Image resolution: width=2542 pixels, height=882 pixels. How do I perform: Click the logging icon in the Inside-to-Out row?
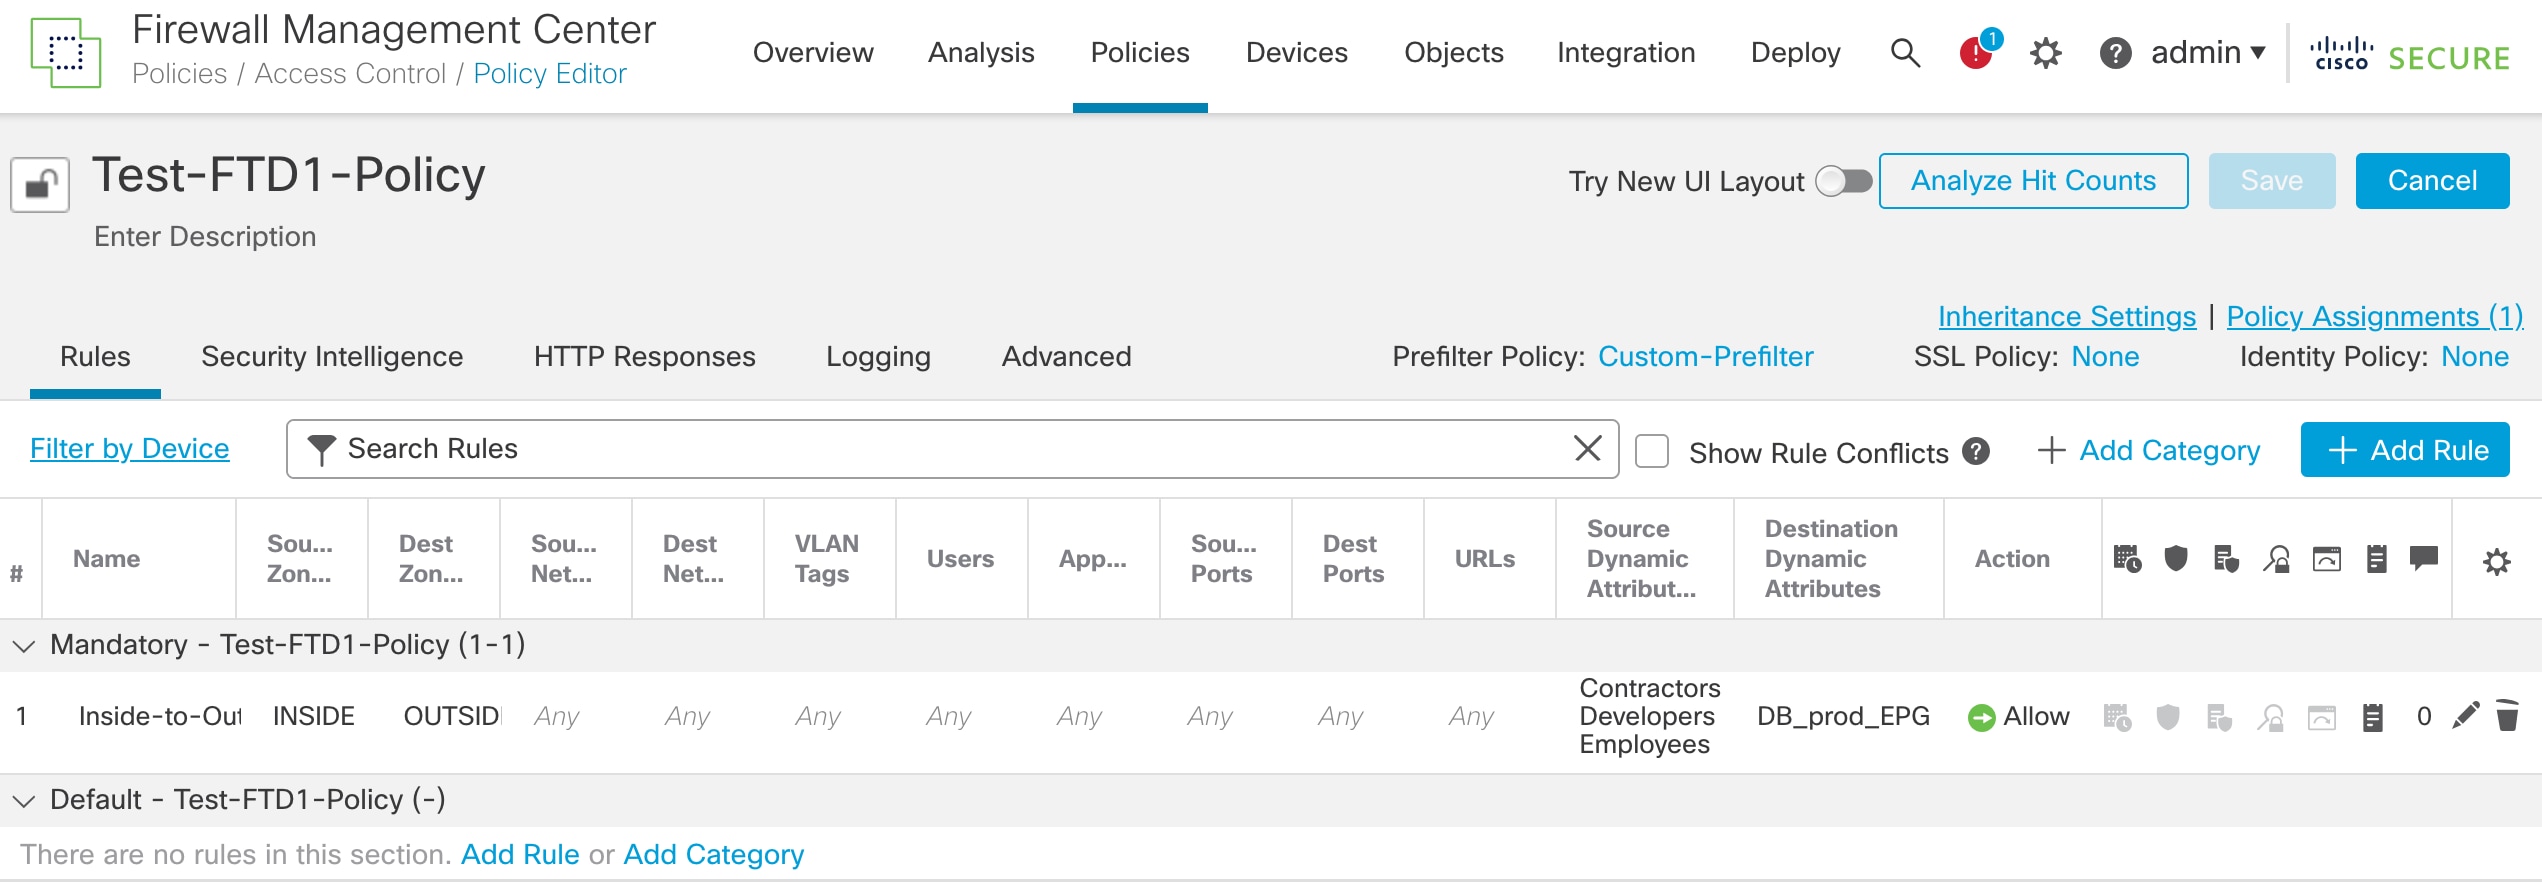[2372, 717]
